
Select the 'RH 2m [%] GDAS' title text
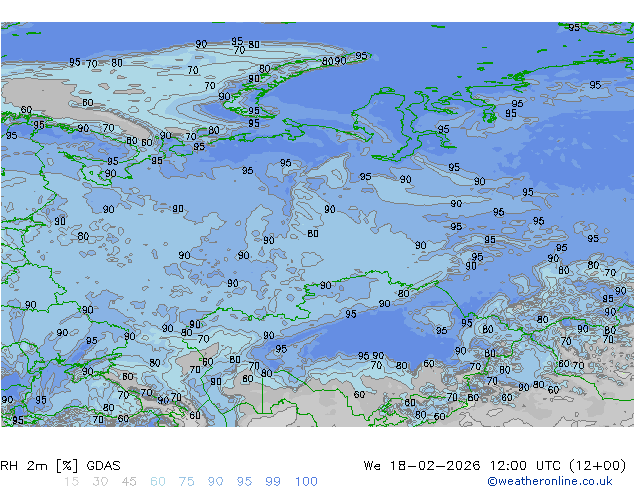(60, 466)
